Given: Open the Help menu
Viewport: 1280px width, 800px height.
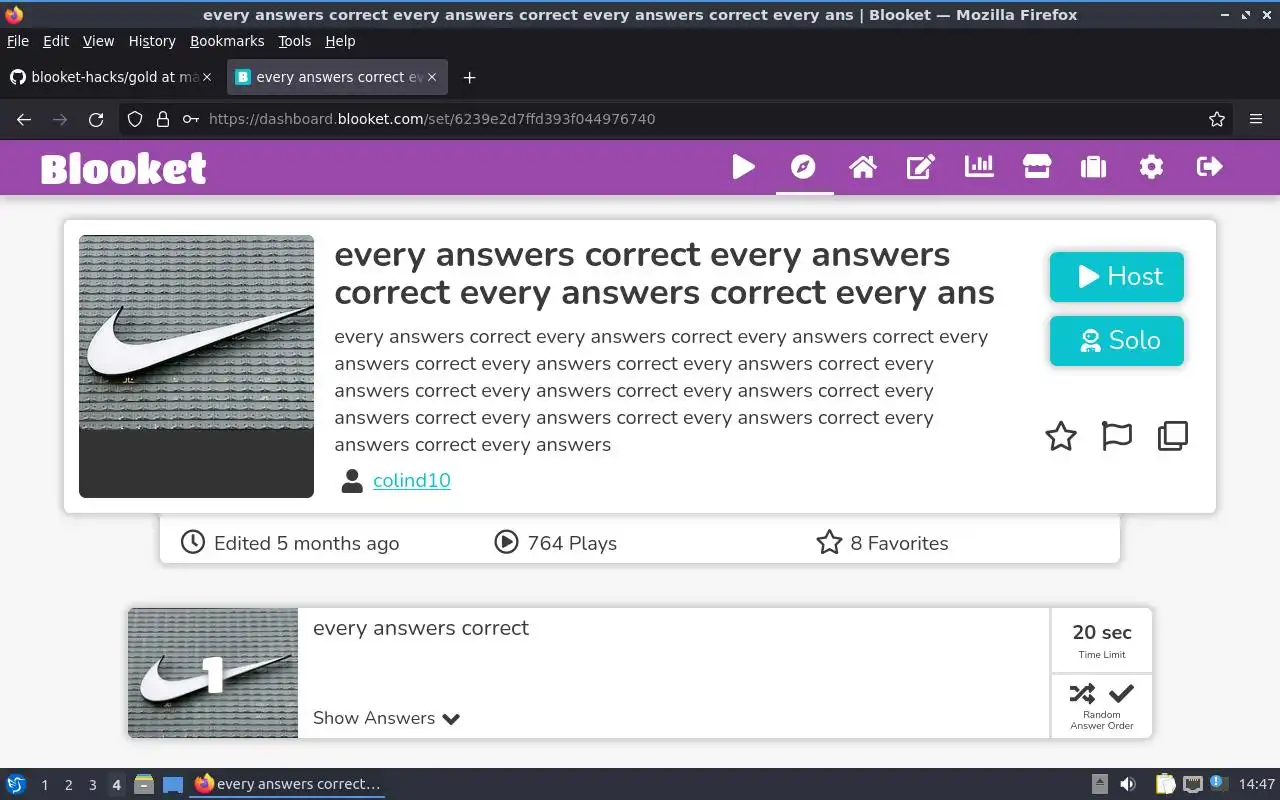Looking at the screenshot, I should click(340, 41).
